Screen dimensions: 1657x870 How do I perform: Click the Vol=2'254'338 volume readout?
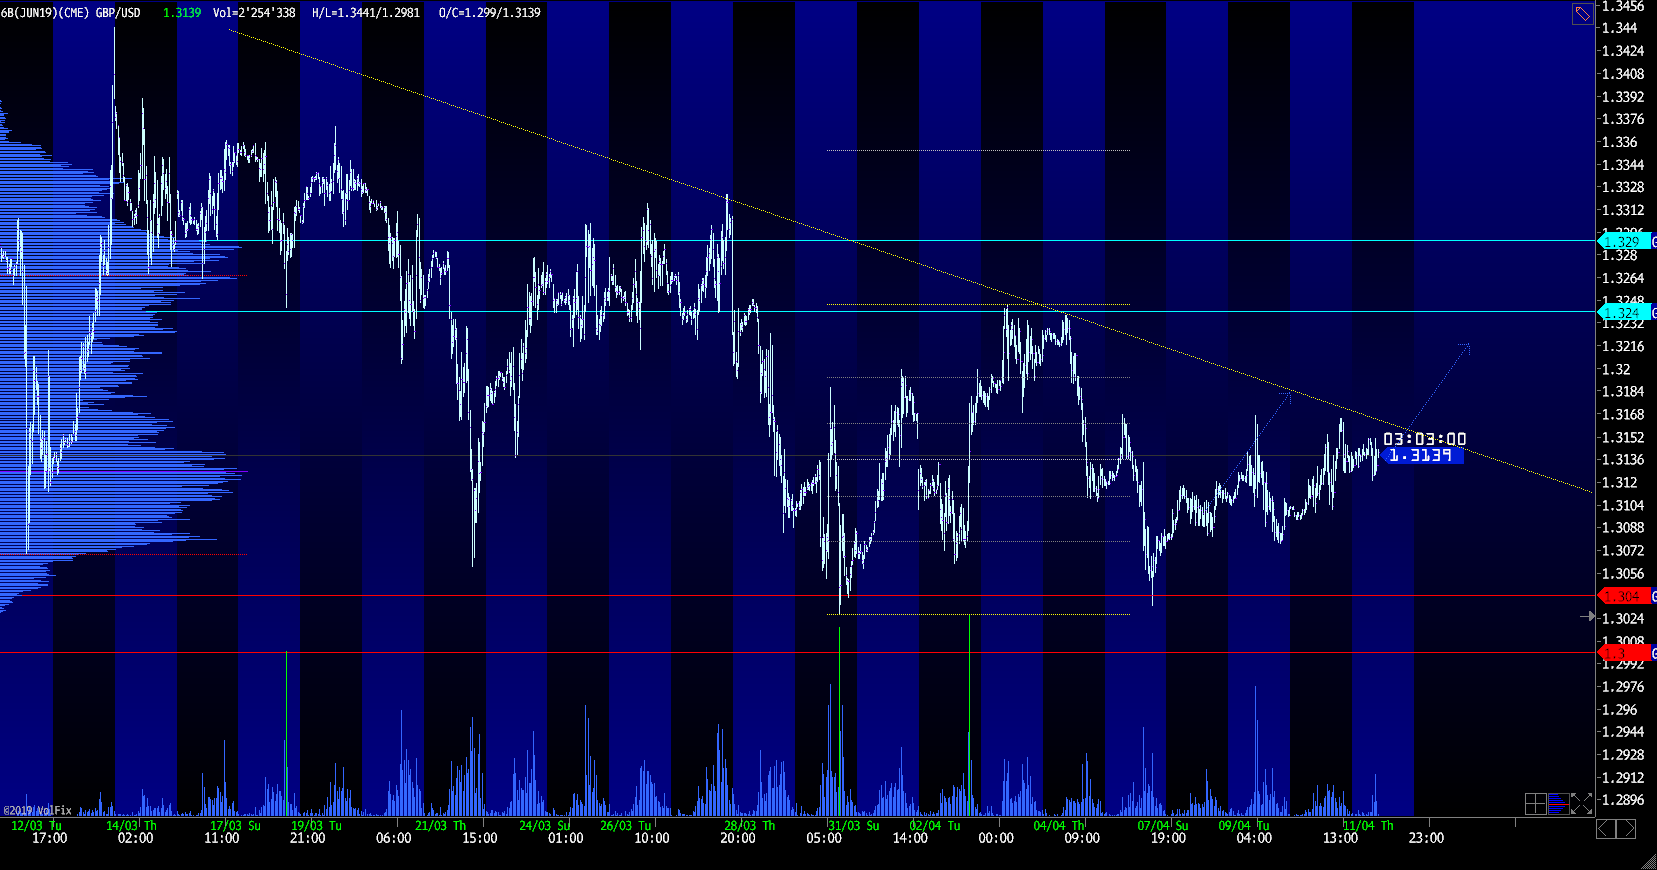point(254,13)
